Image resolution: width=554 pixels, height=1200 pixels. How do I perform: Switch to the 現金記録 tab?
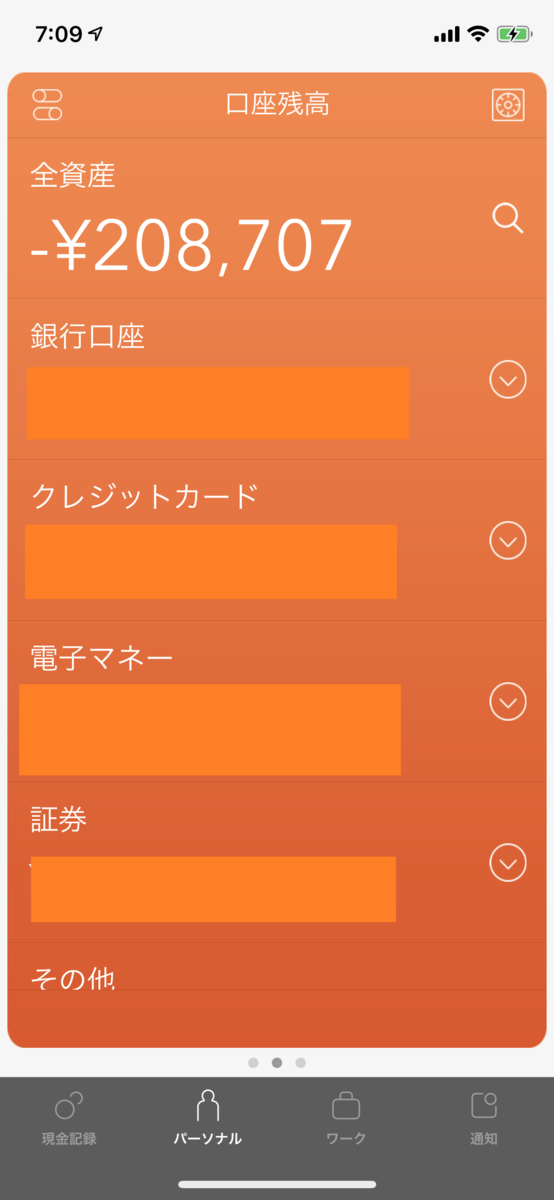[x=69, y=1118]
